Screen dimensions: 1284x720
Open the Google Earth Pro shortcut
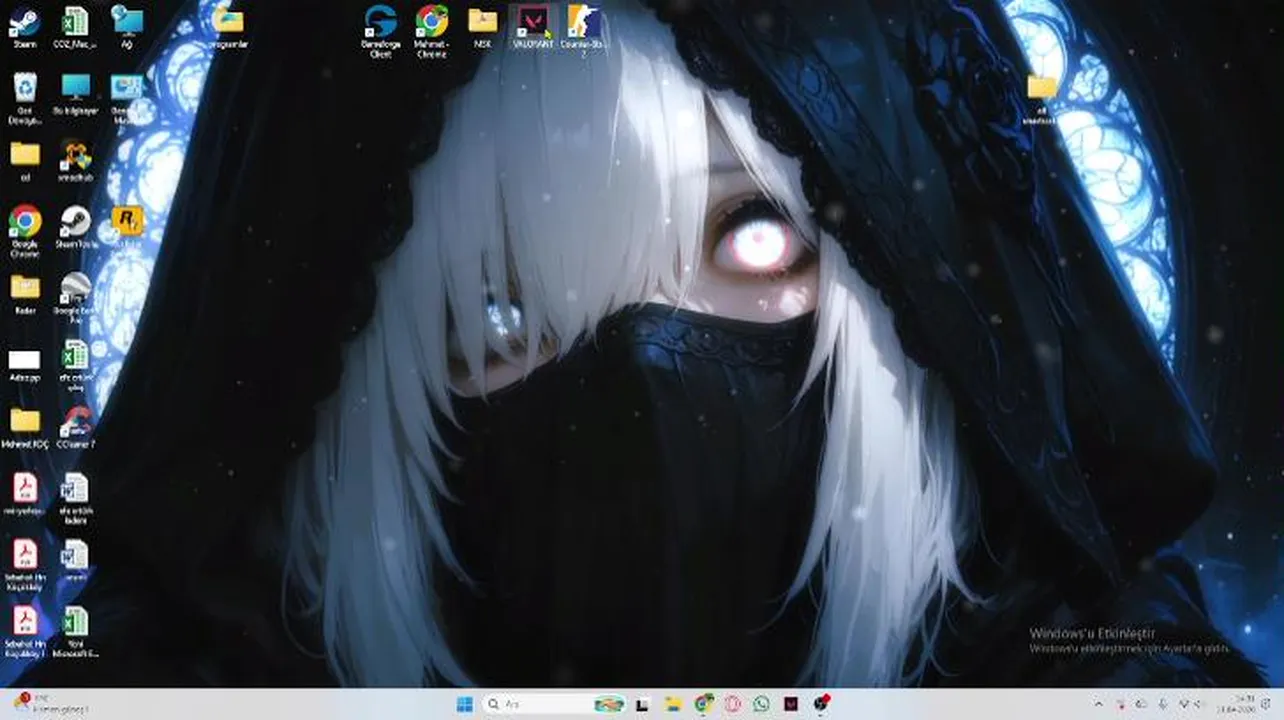(x=75, y=298)
